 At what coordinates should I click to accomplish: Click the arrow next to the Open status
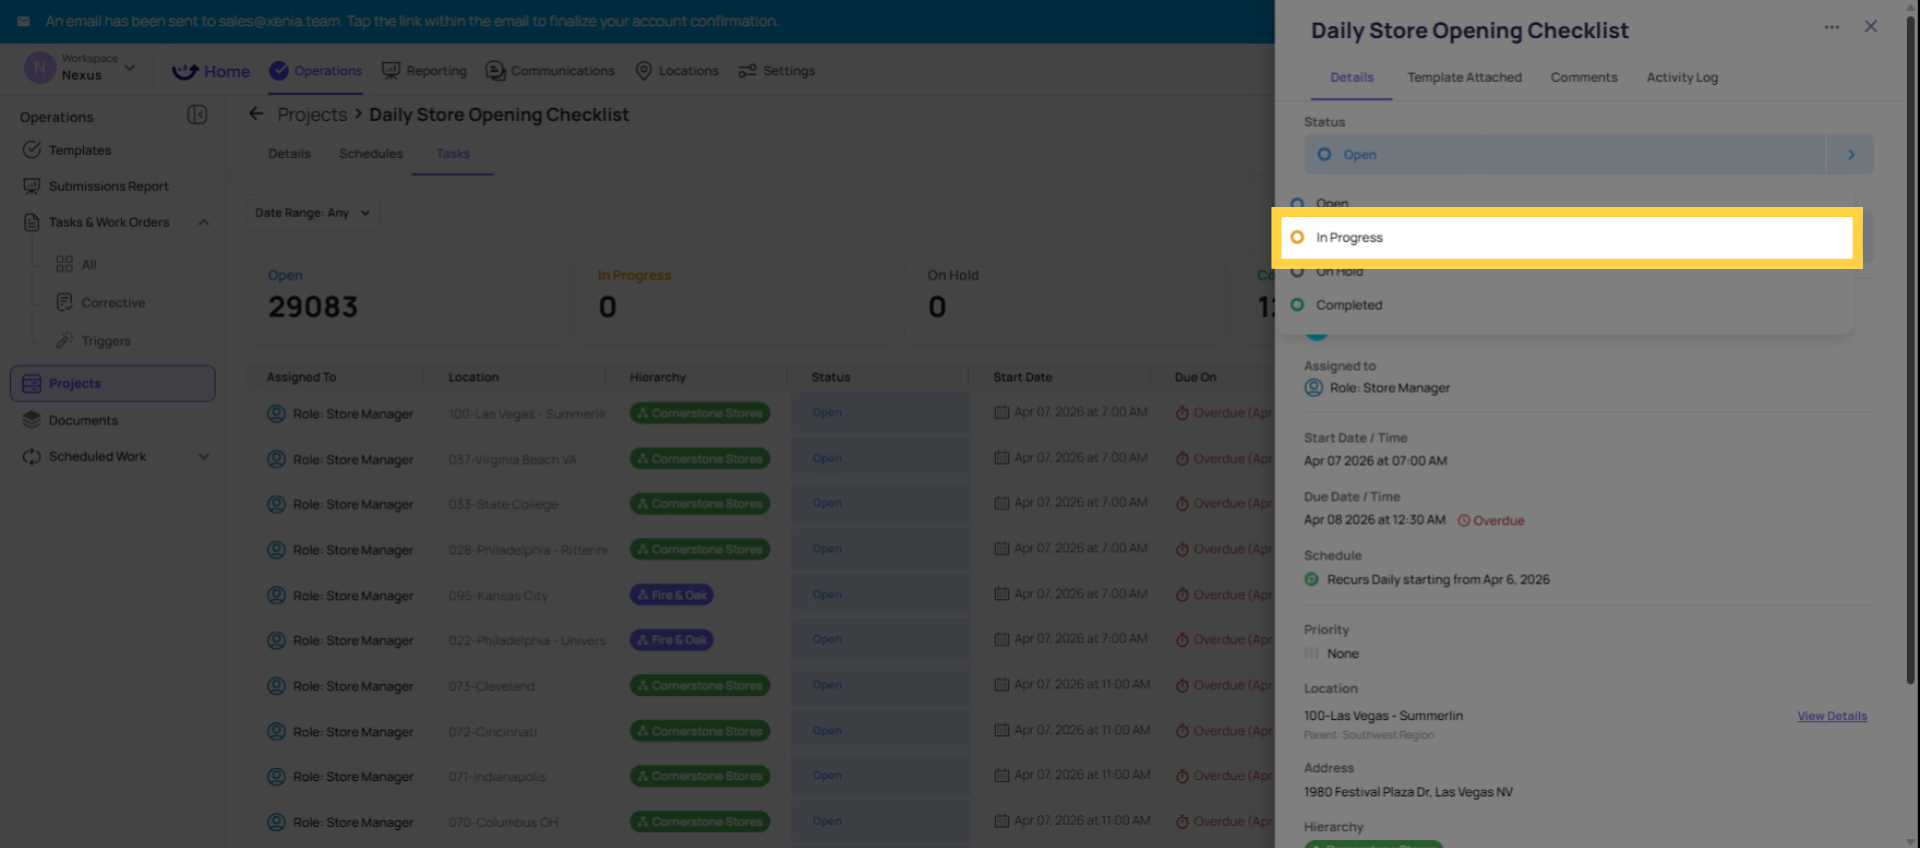(x=1851, y=155)
